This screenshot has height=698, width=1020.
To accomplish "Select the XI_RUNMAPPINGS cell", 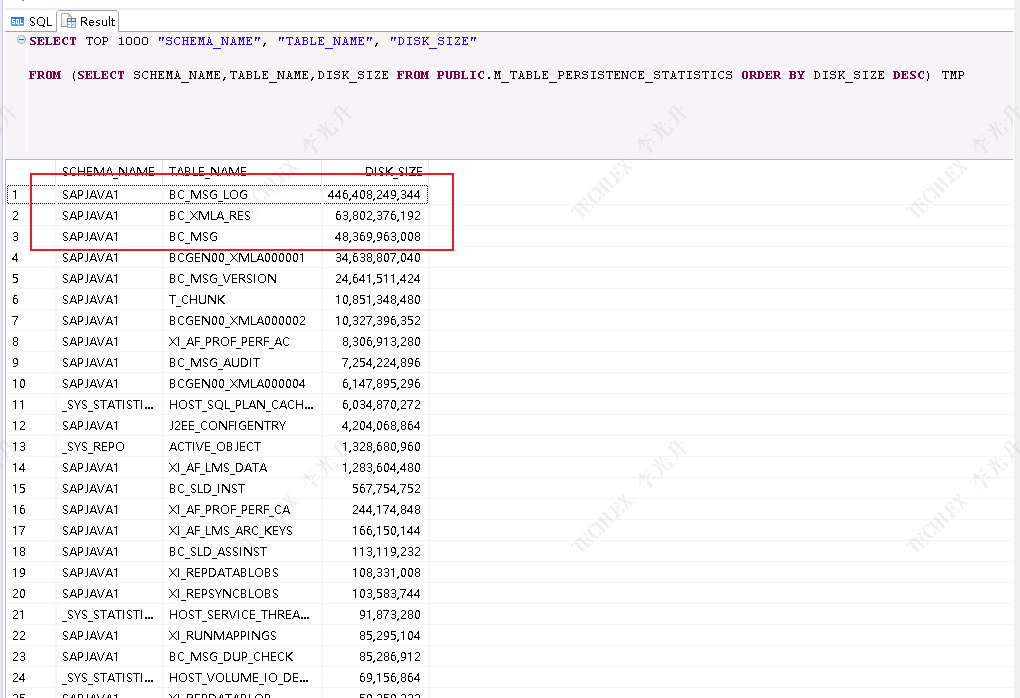I will tap(242, 636).
